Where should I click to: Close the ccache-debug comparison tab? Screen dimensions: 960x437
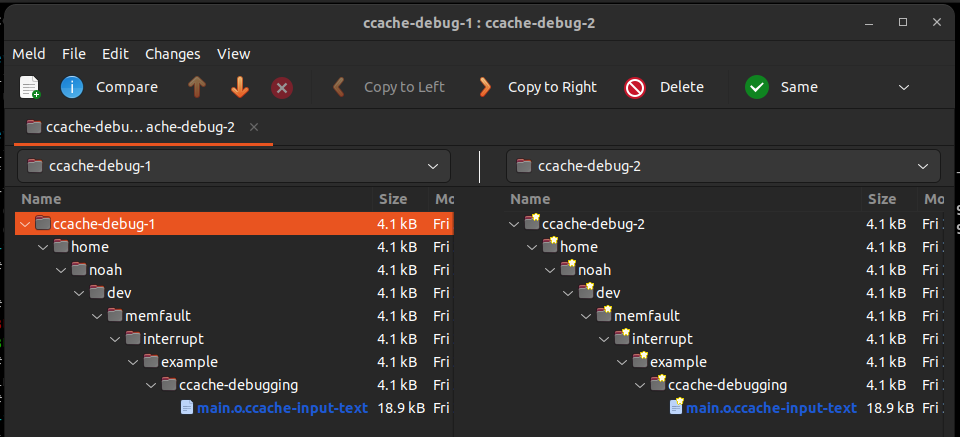(x=254, y=127)
